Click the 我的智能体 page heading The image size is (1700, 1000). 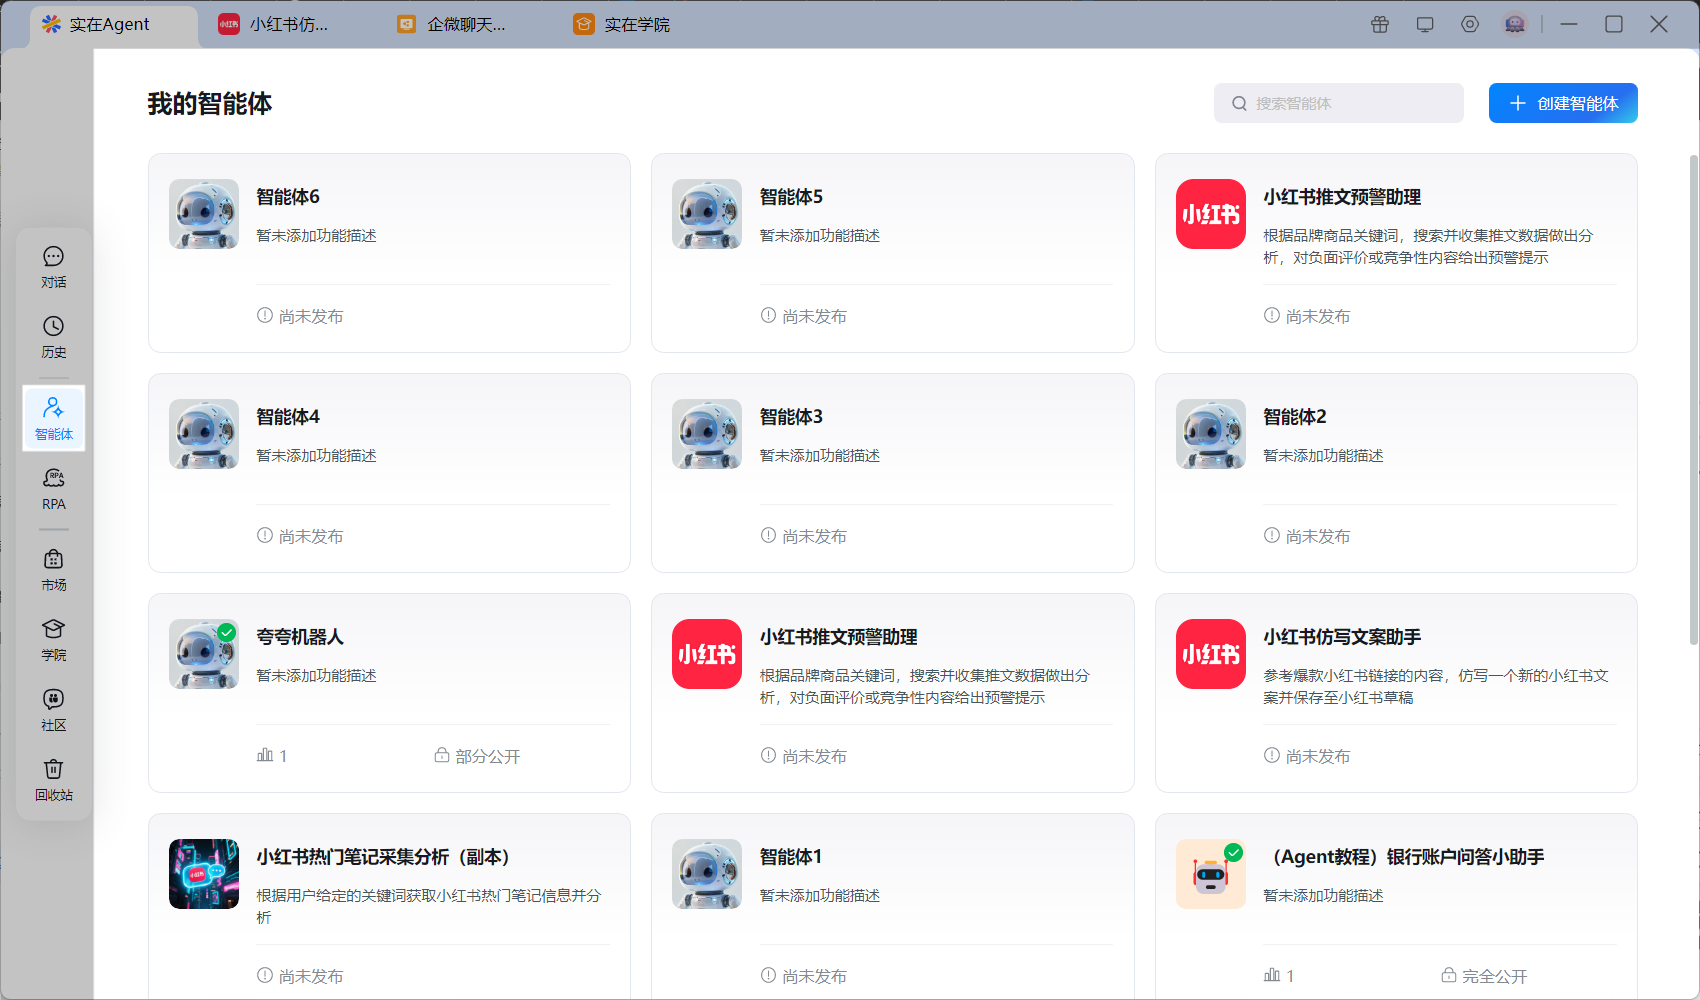pos(210,104)
